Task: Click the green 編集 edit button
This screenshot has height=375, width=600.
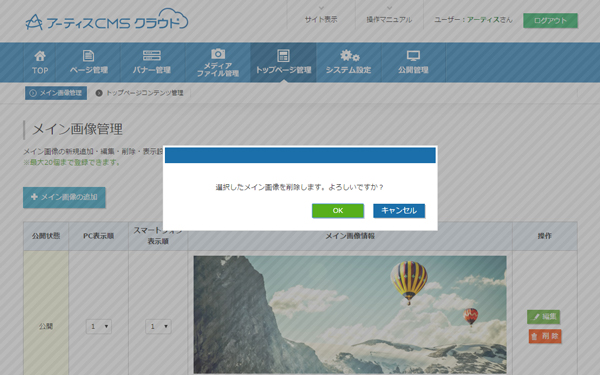Action: point(543,316)
